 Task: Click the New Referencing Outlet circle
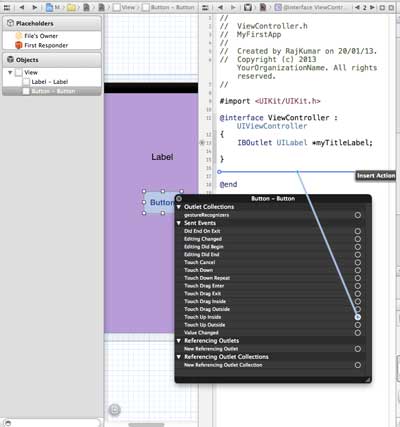358,349
